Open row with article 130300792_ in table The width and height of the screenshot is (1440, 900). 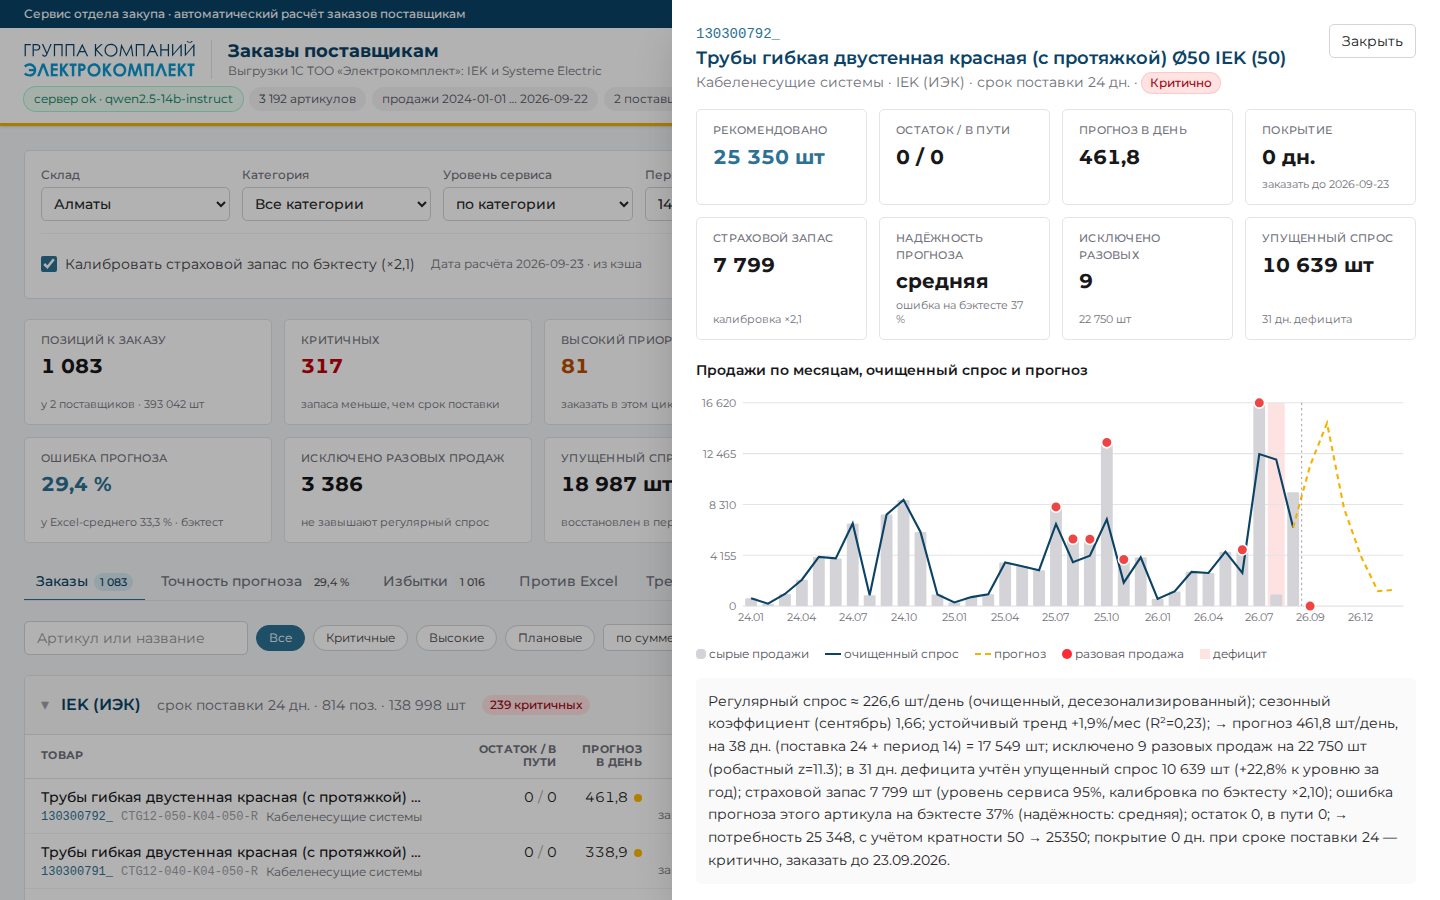348,806
